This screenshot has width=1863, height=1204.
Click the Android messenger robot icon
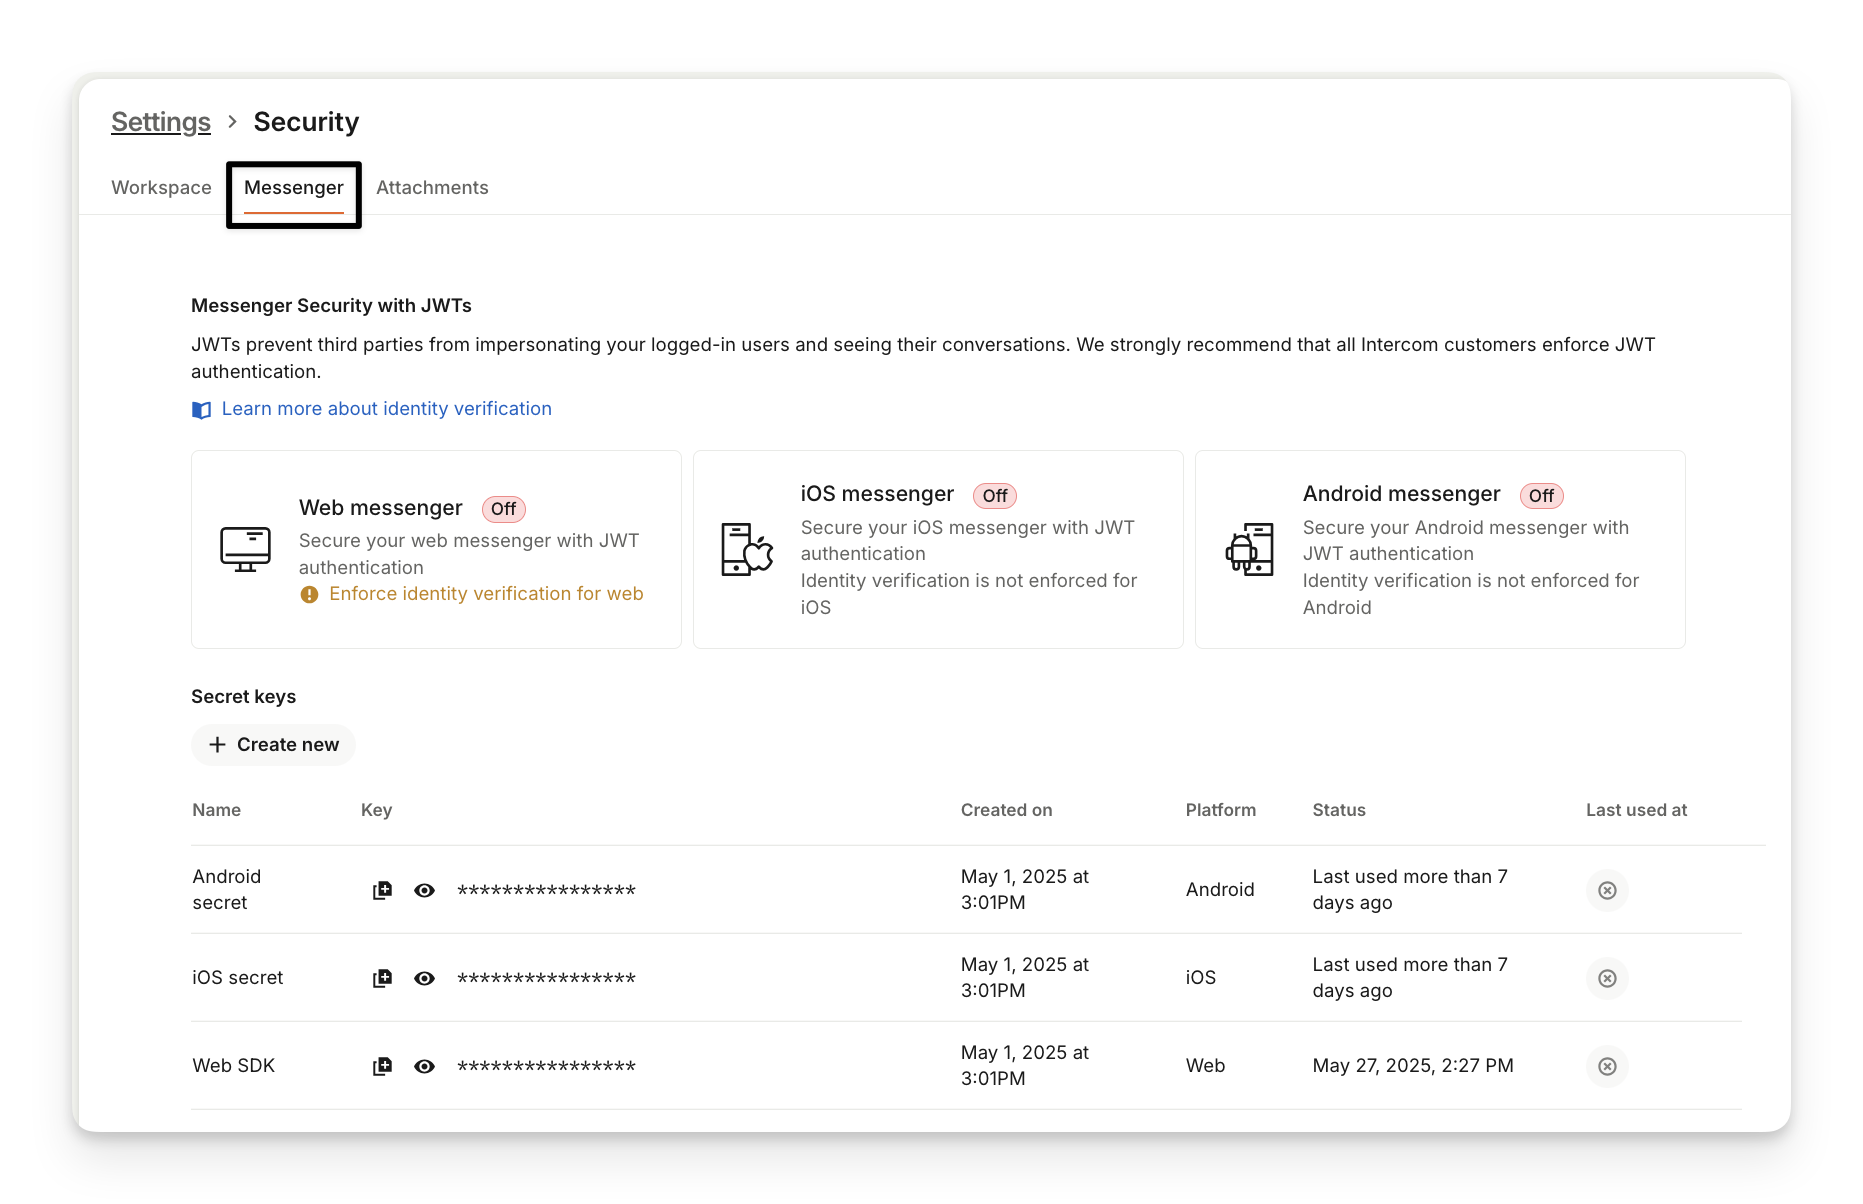pos(1249,549)
